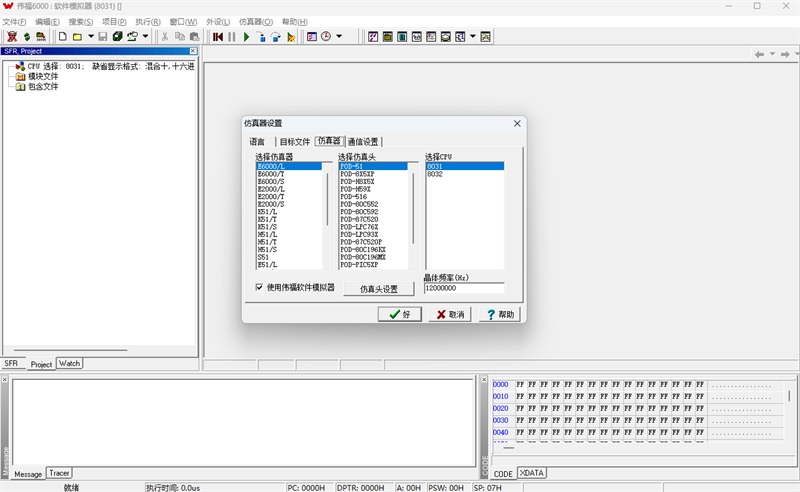Click the pause execution icon
The height and width of the screenshot is (492, 800).
point(232,37)
